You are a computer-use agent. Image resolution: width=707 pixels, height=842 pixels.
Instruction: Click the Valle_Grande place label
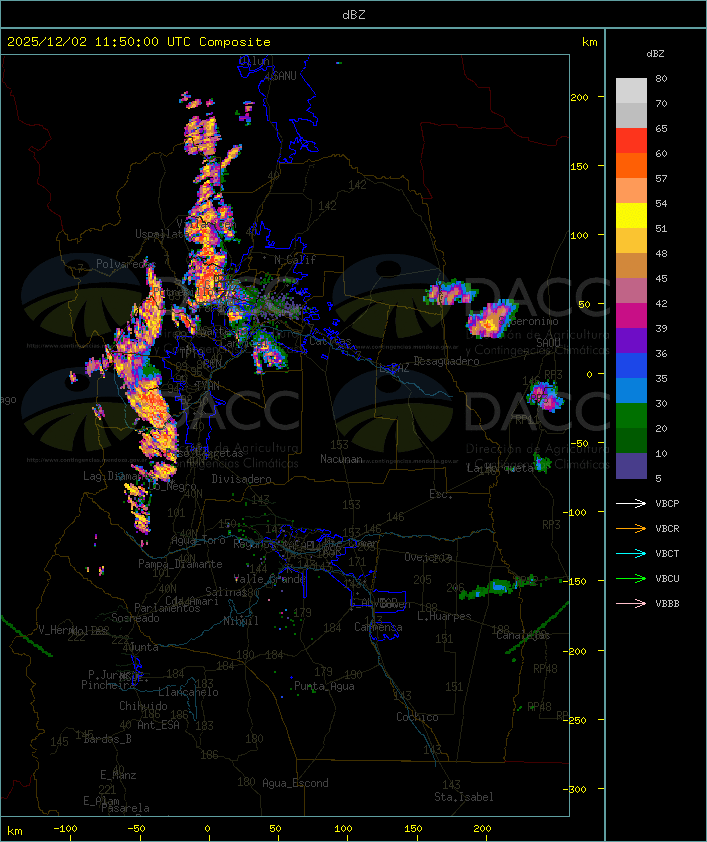pyautogui.click(x=271, y=579)
